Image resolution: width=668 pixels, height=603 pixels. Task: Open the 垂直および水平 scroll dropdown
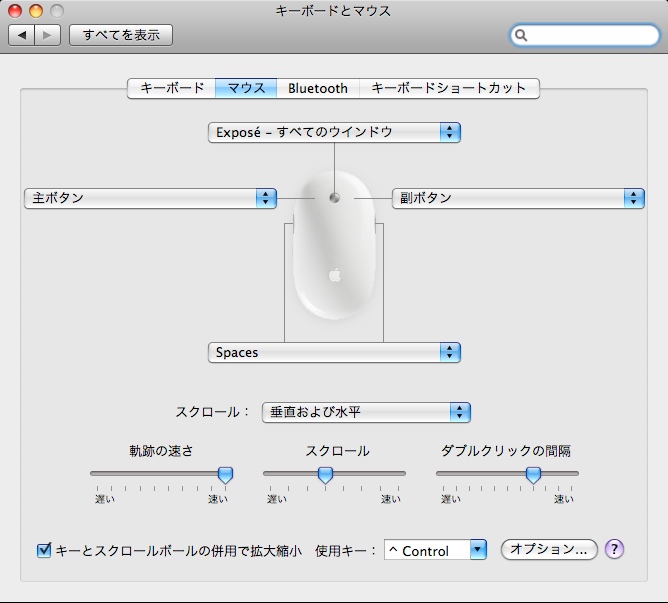366,412
